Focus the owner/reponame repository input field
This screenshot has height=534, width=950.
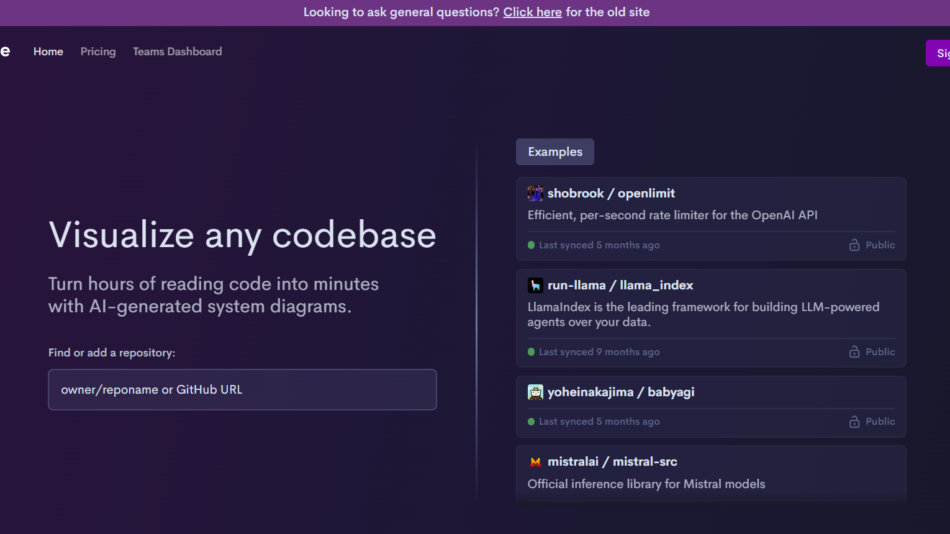point(242,390)
